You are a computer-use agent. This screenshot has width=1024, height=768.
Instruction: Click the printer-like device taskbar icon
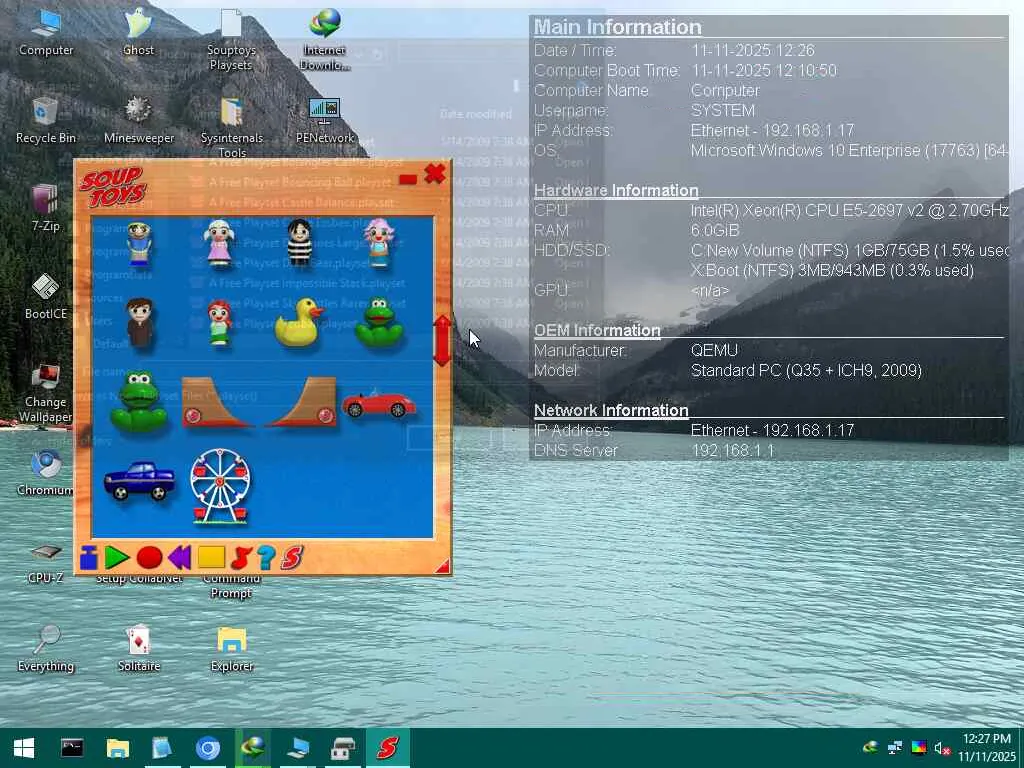[x=342, y=748]
